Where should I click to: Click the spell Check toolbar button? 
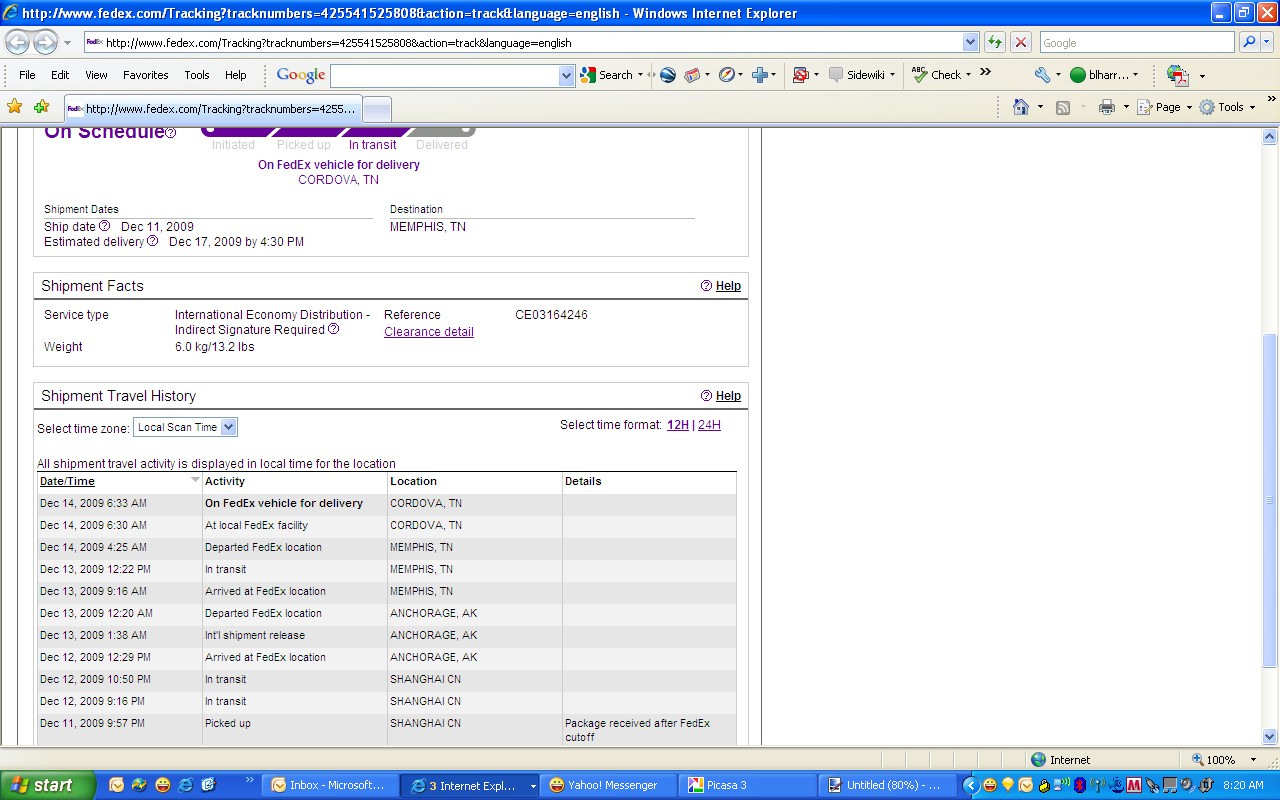(940, 75)
